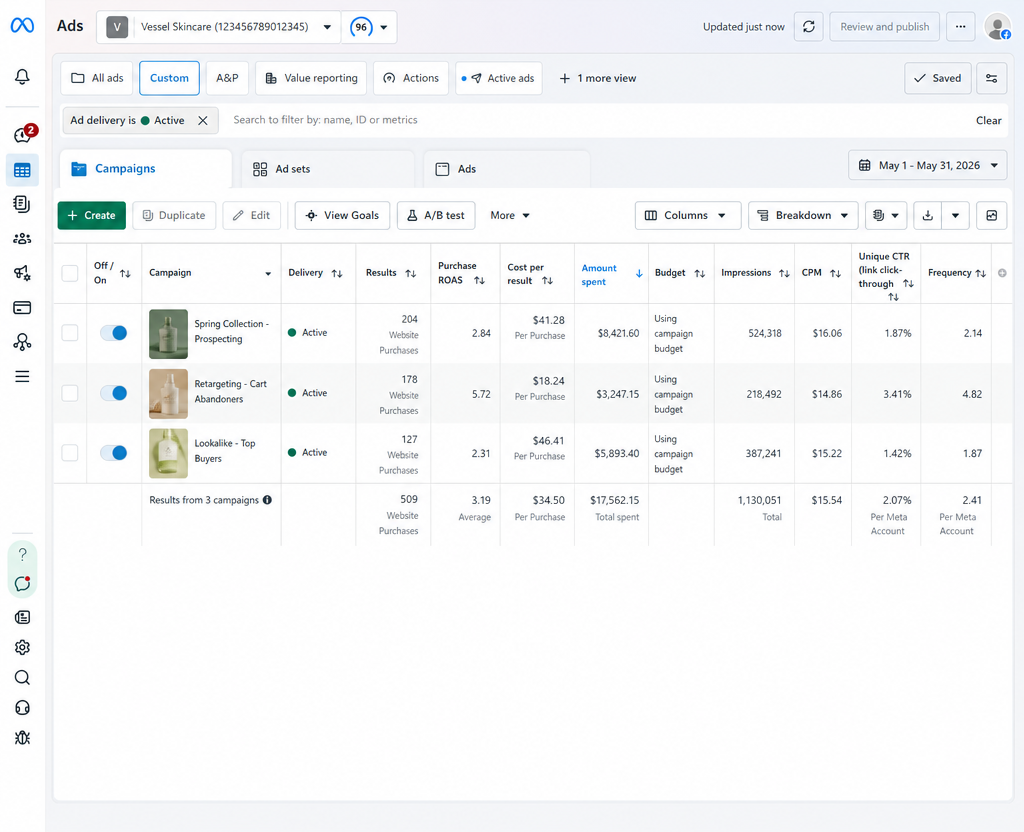1024x832 pixels.
Task: Sort by the Amount spent column
Action: tap(611, 274)
